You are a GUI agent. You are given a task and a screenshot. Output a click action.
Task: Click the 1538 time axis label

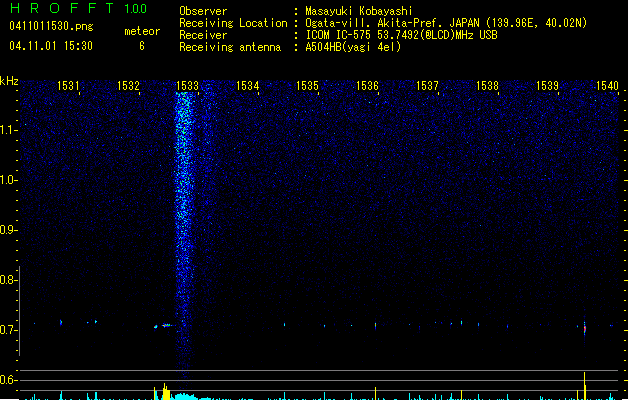point(487,85)
